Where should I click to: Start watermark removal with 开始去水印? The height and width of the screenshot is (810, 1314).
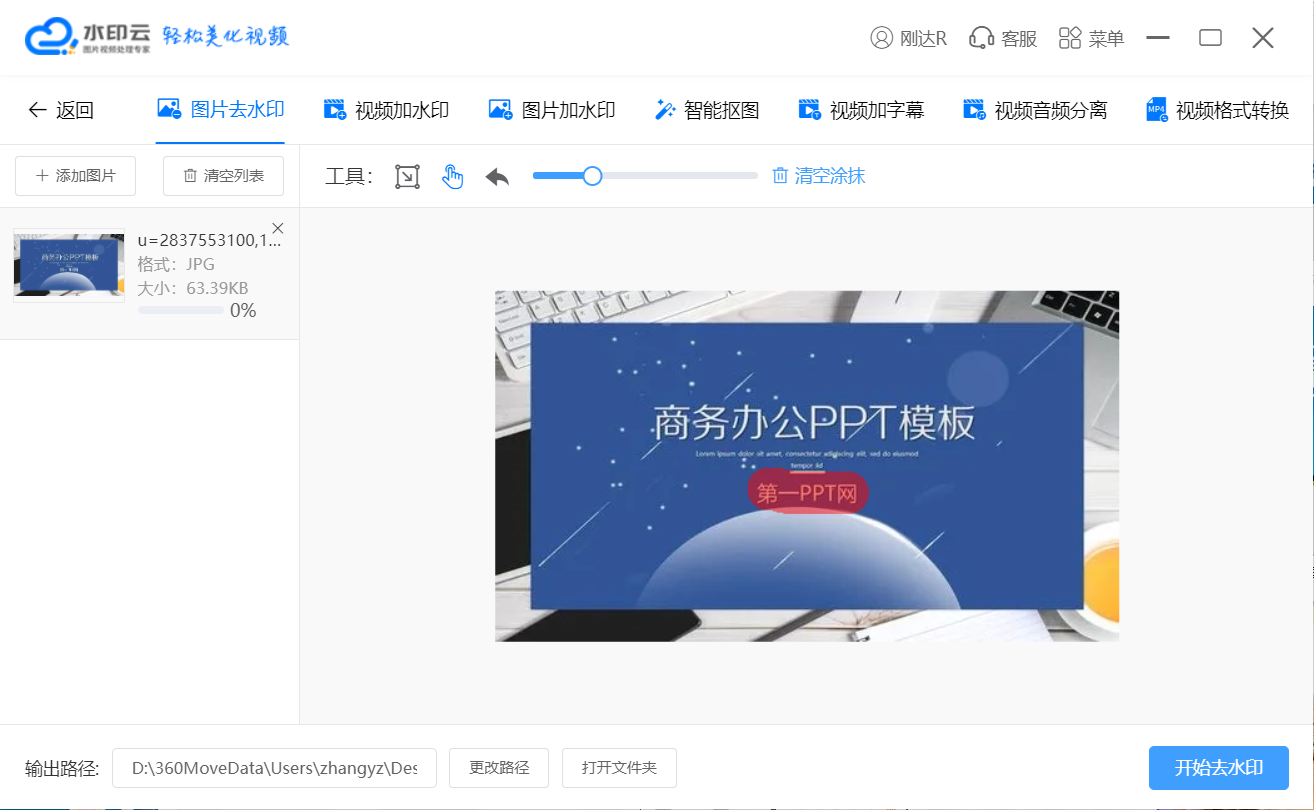[1218, 768]
